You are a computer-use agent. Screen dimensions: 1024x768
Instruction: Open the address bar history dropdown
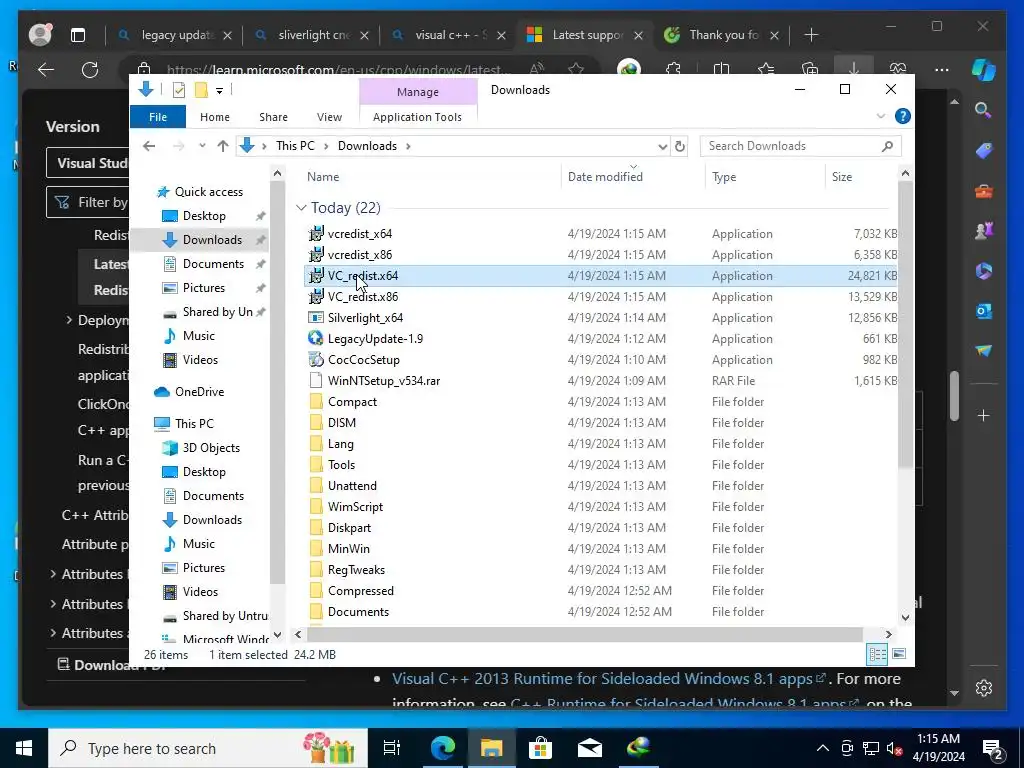662,146
